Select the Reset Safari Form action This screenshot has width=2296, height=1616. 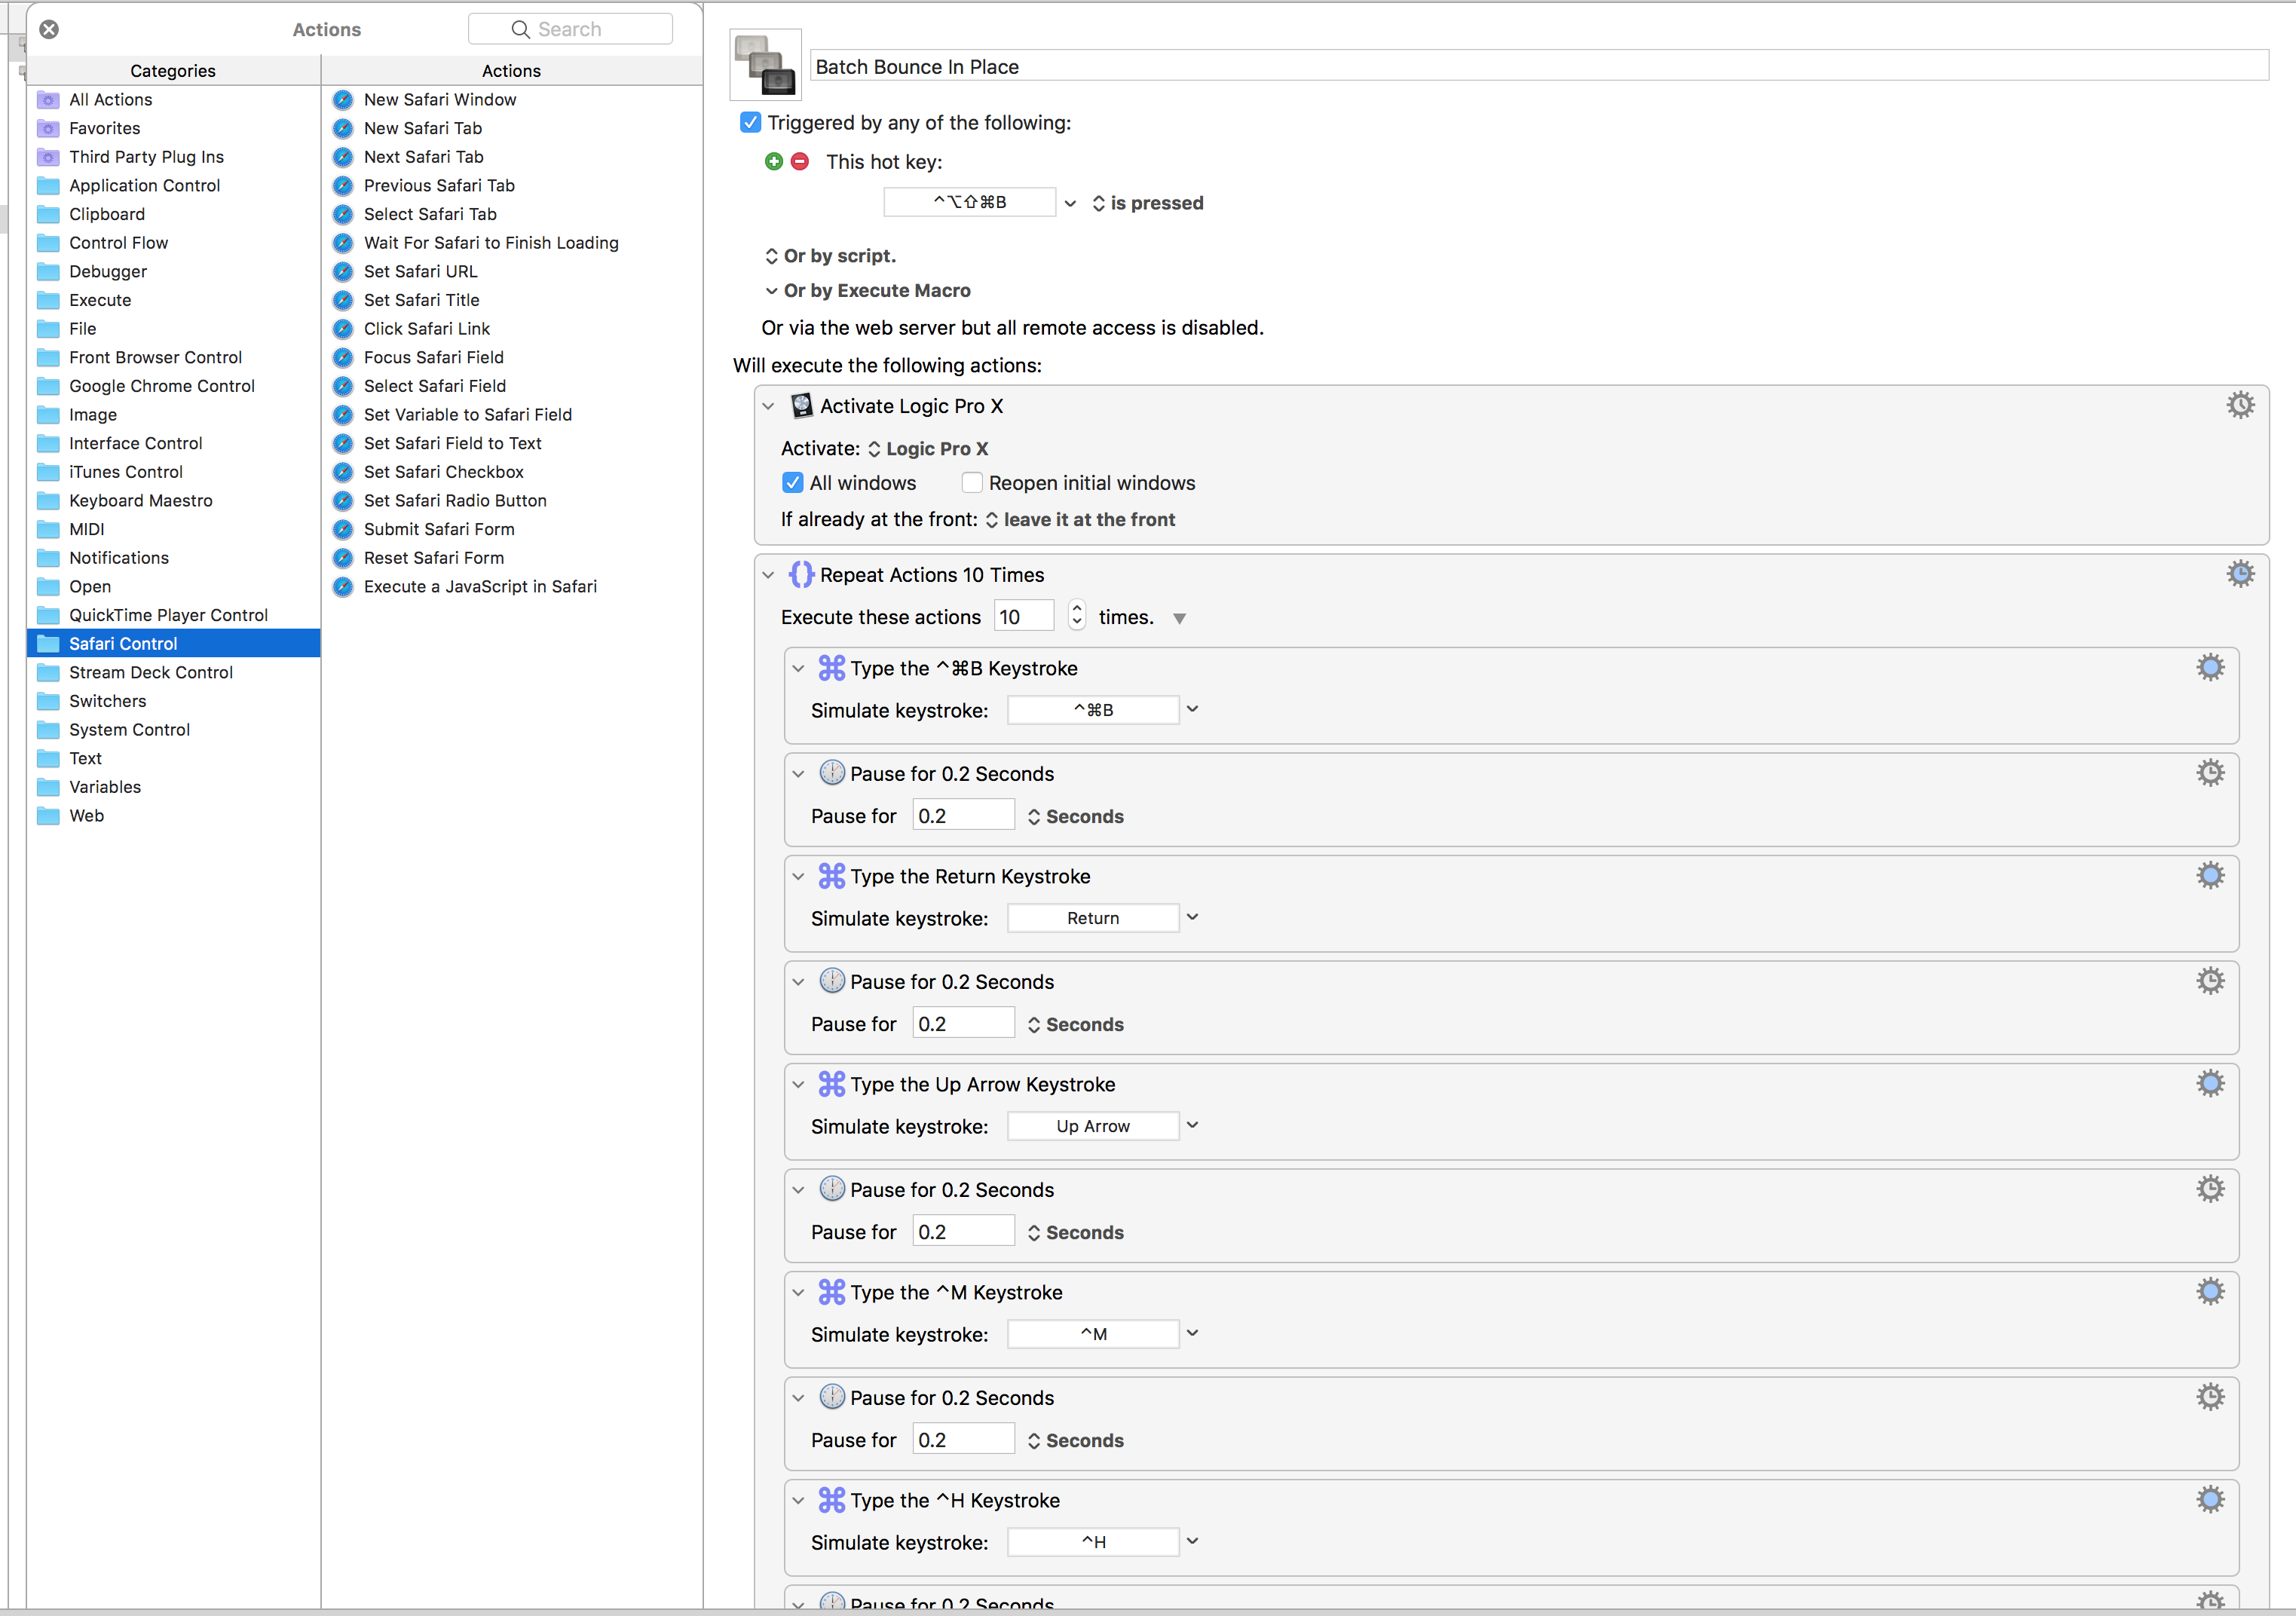(512, 557)
